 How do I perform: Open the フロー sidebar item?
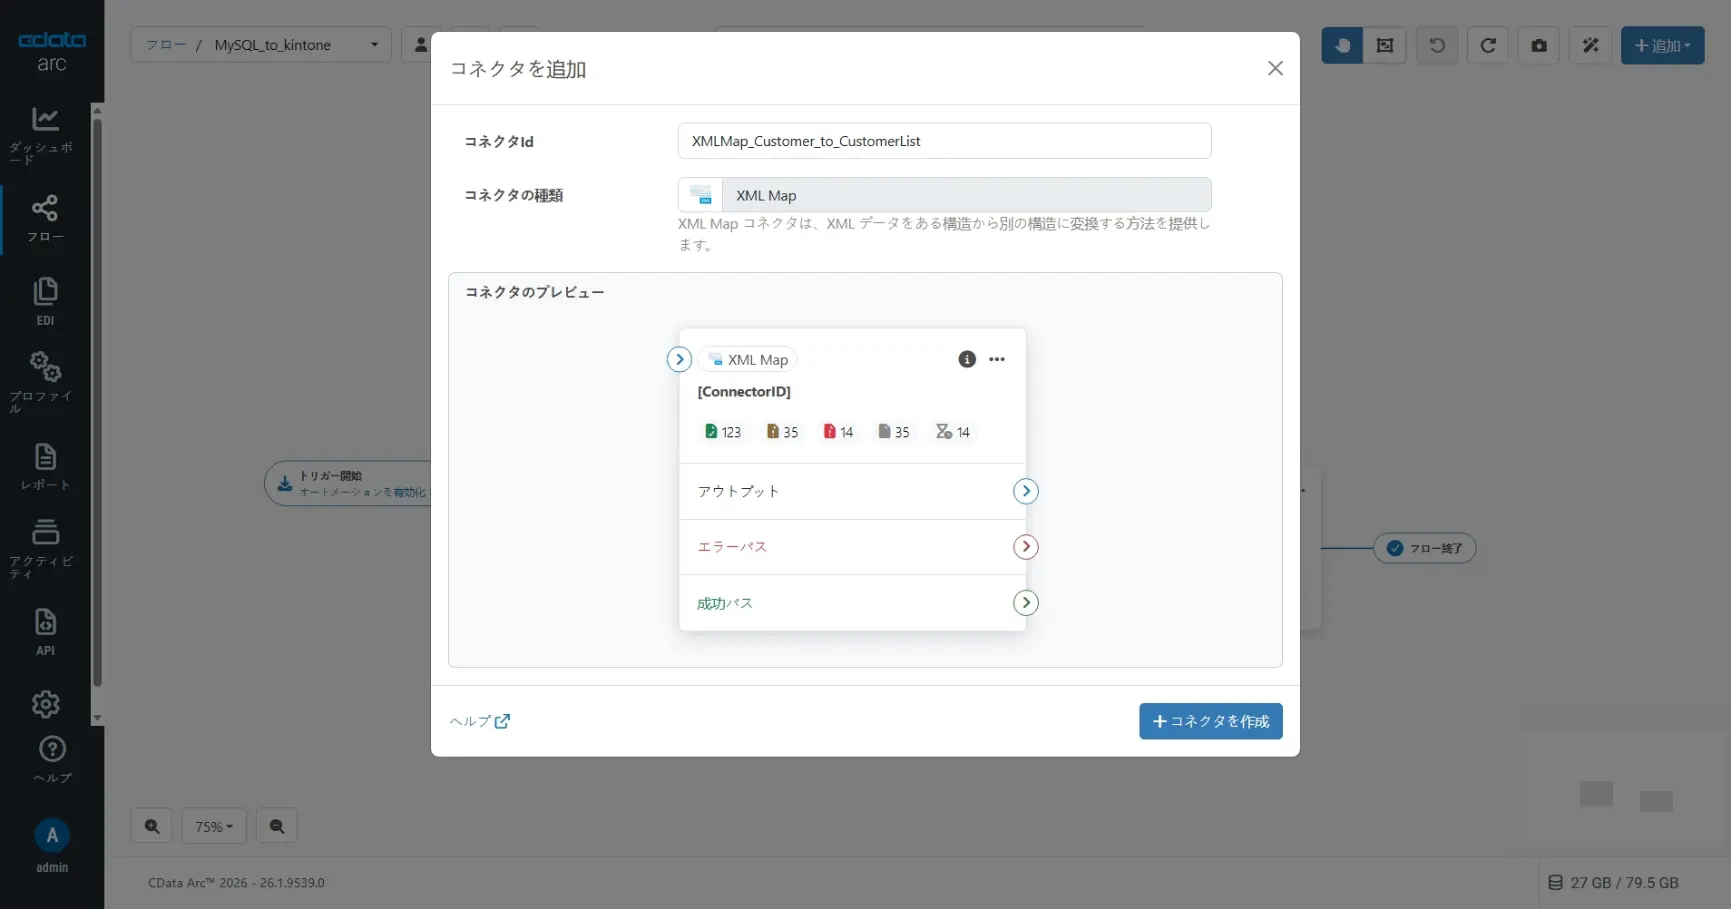click(x=45, y=219)
